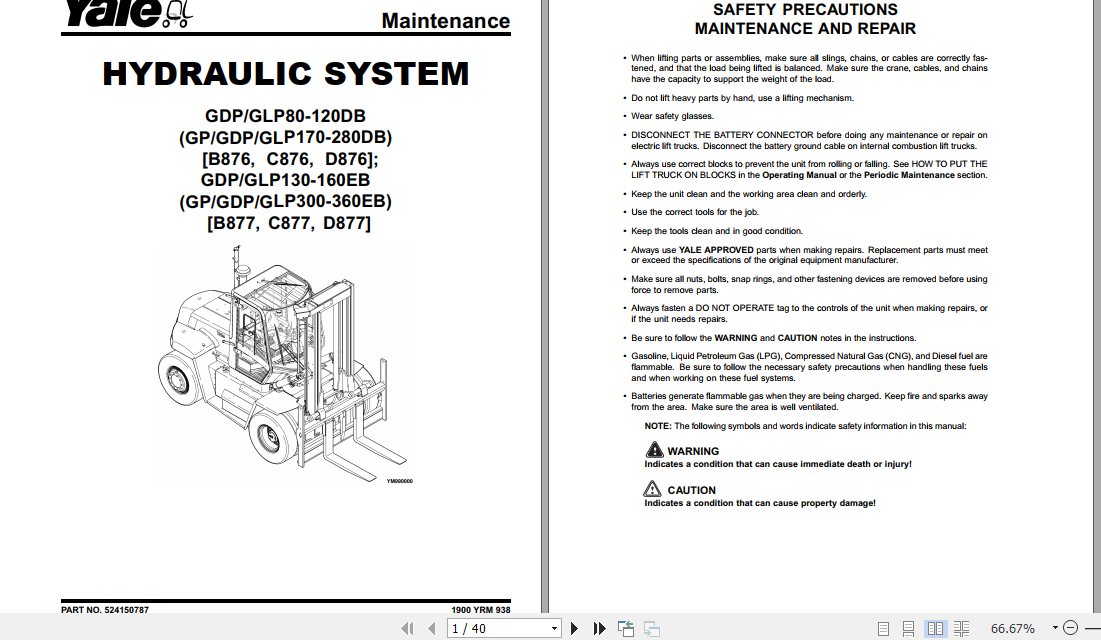Adjust the zoom slider

pyautogui.click(x=1095, y=628)
